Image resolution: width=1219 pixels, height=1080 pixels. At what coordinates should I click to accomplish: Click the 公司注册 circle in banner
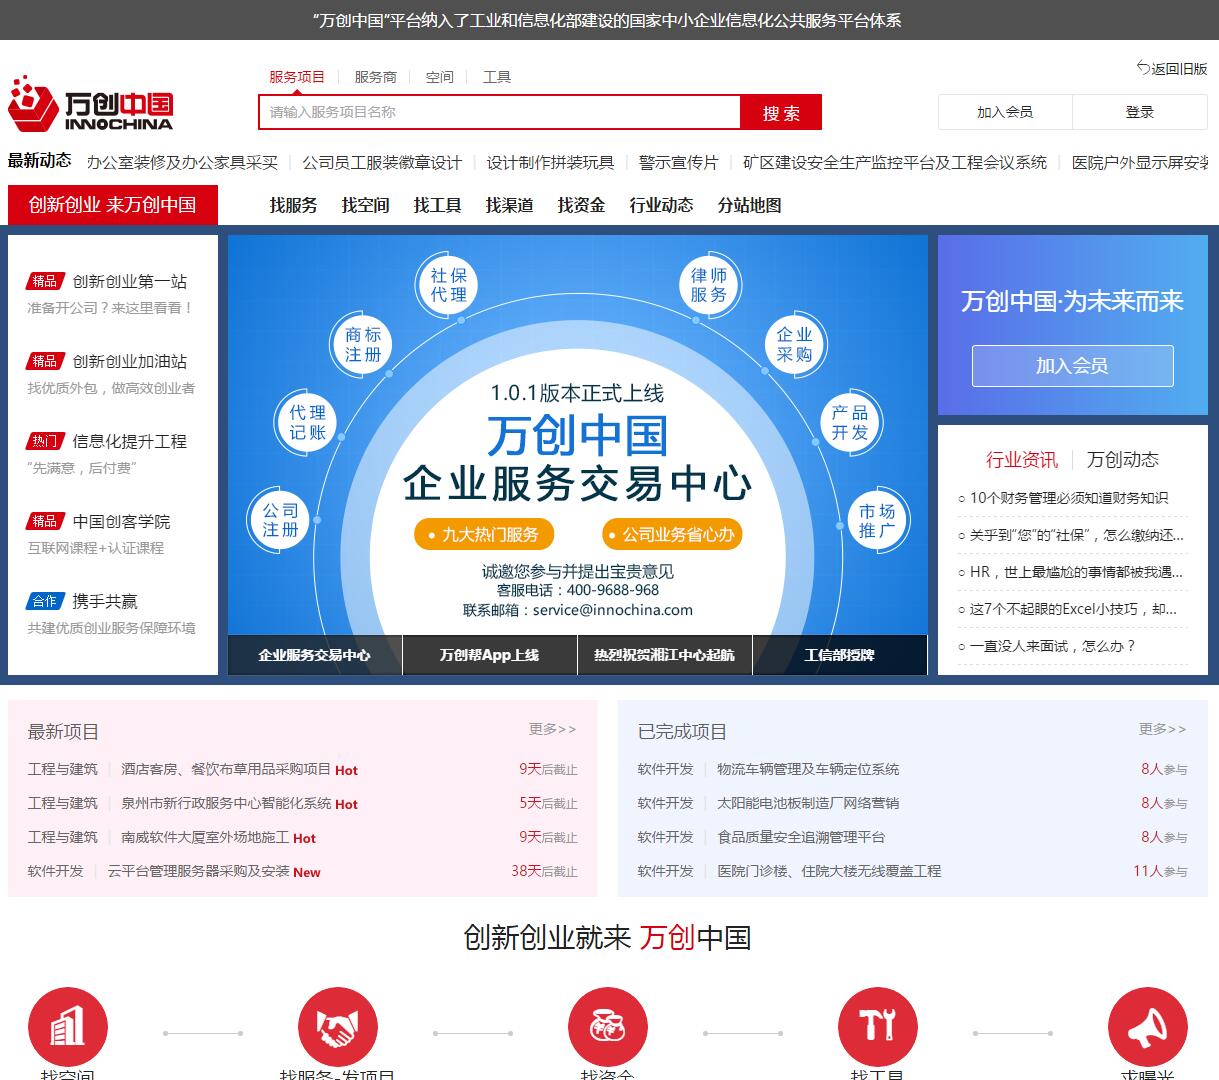point(280,520)
